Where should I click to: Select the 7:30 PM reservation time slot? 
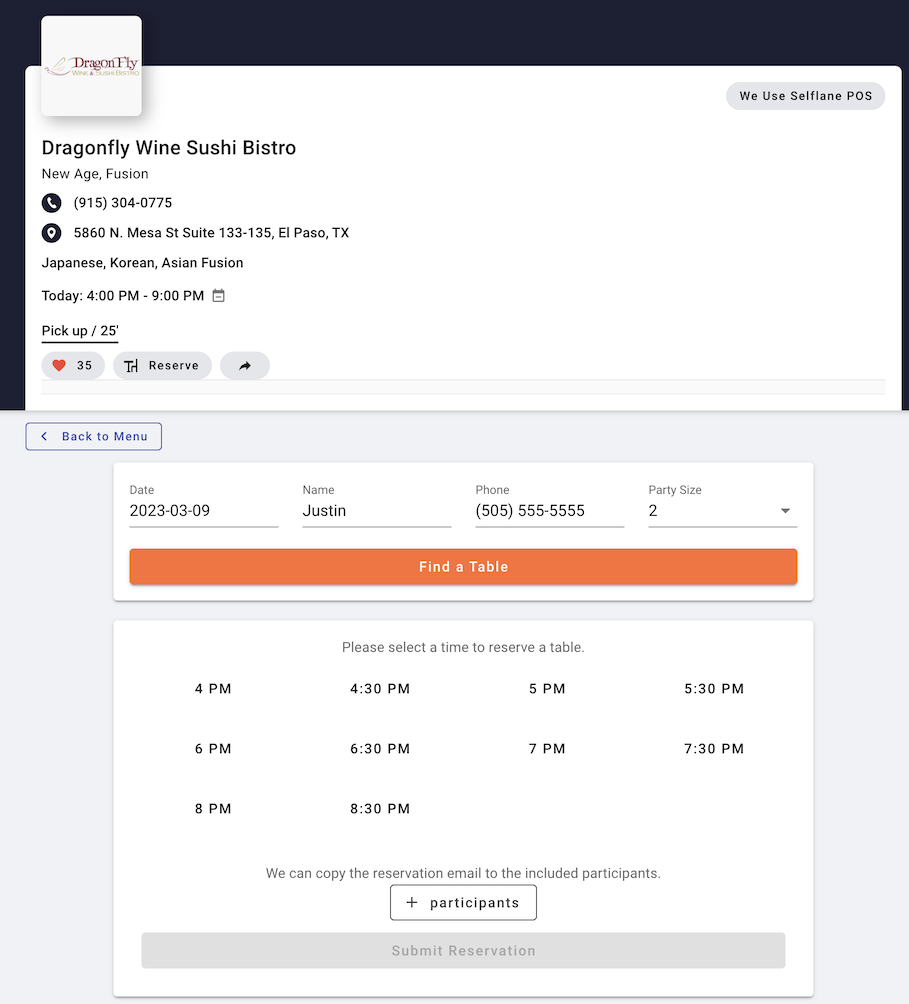coord(713,748)
